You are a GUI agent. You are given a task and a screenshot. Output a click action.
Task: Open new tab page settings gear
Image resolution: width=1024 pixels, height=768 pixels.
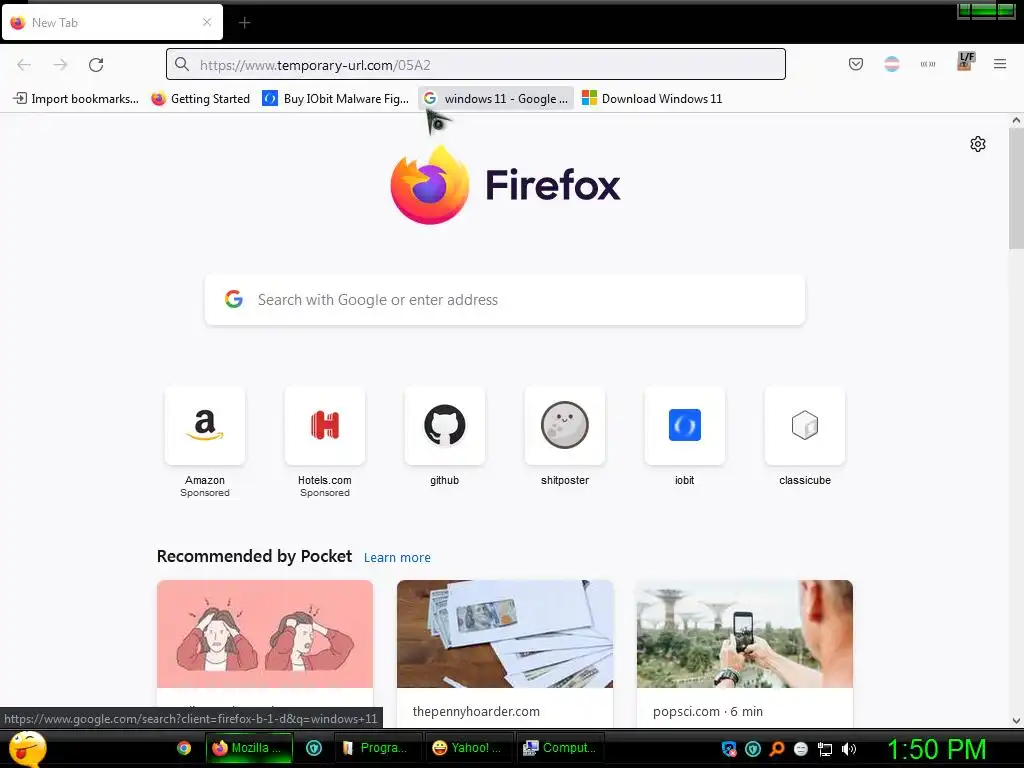click(978, 144)
